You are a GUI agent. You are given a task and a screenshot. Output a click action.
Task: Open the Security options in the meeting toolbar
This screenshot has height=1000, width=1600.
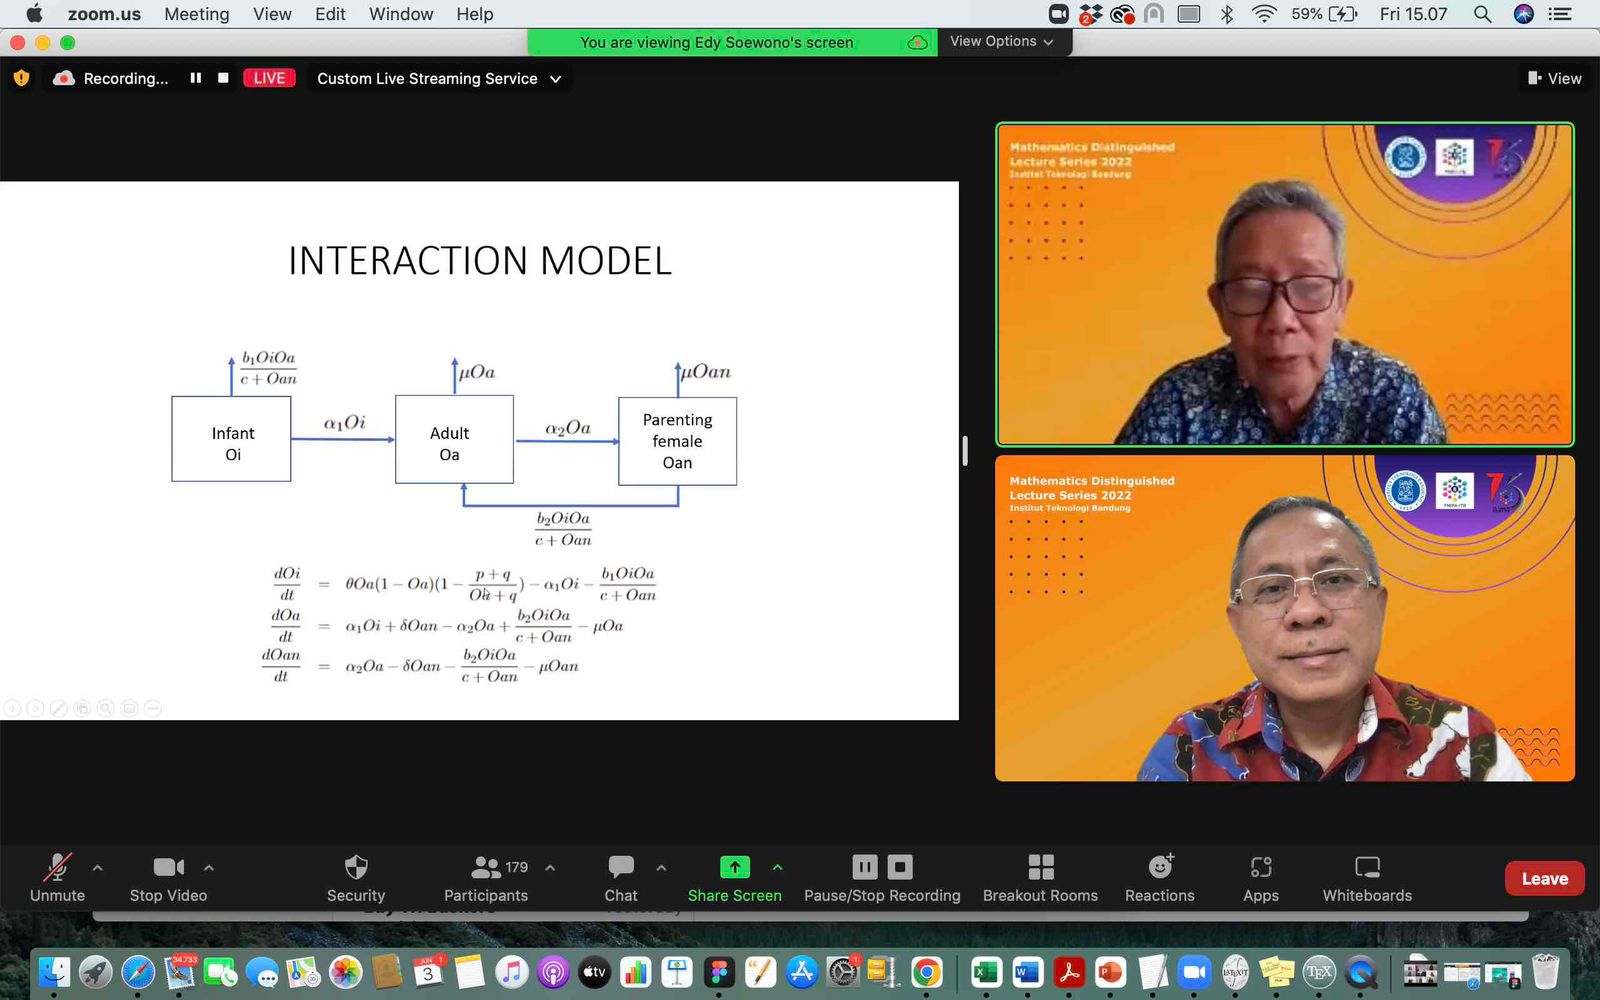356,878
